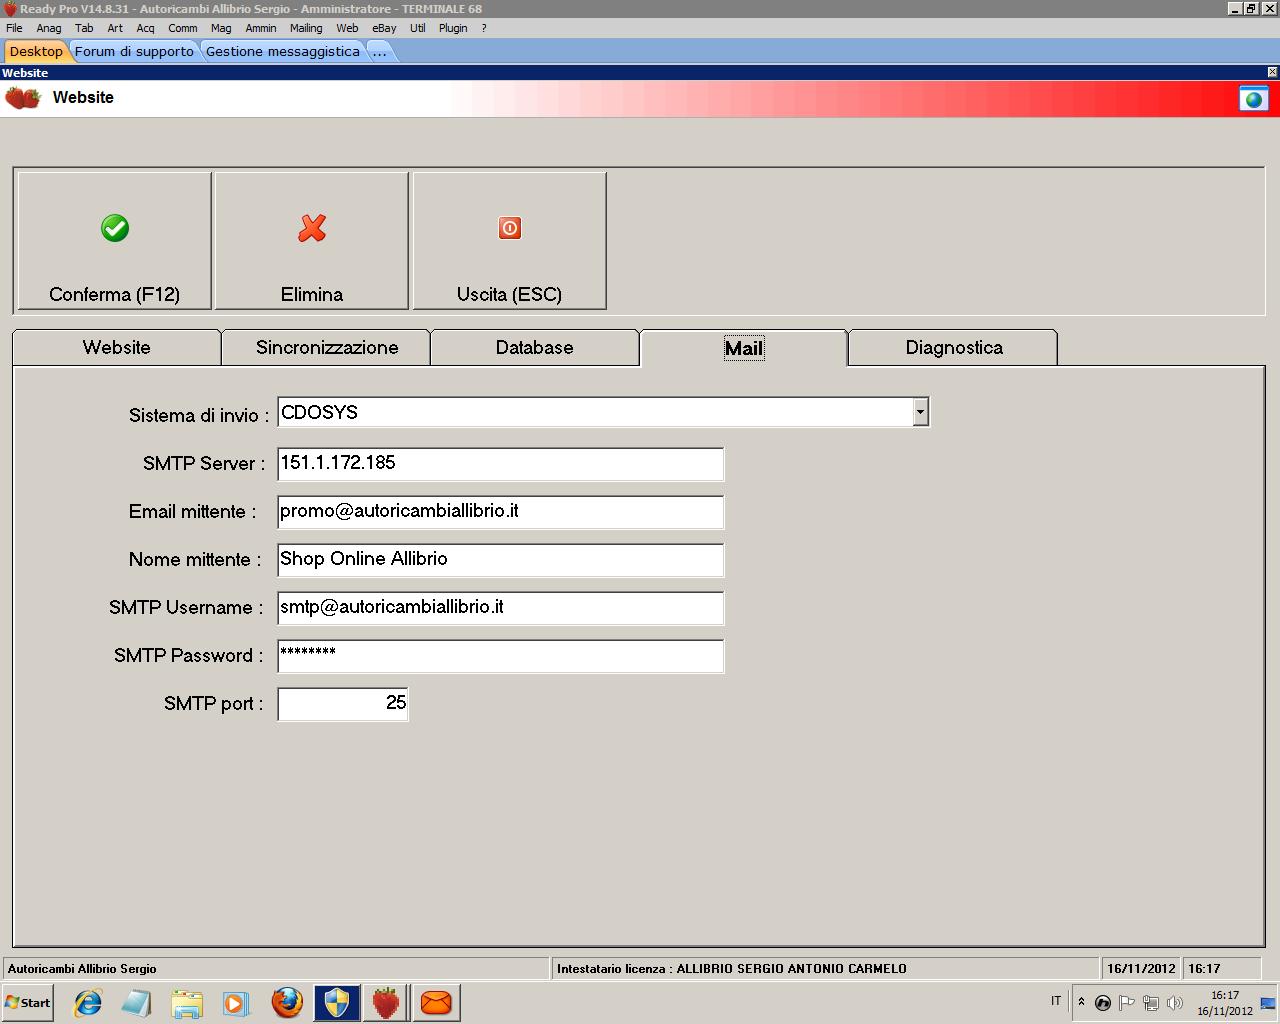This screenshot has height=1024, width=1280.
Task: Click Autoricambi Allibrio Sergio status bar text
Action: click(82, 968)
